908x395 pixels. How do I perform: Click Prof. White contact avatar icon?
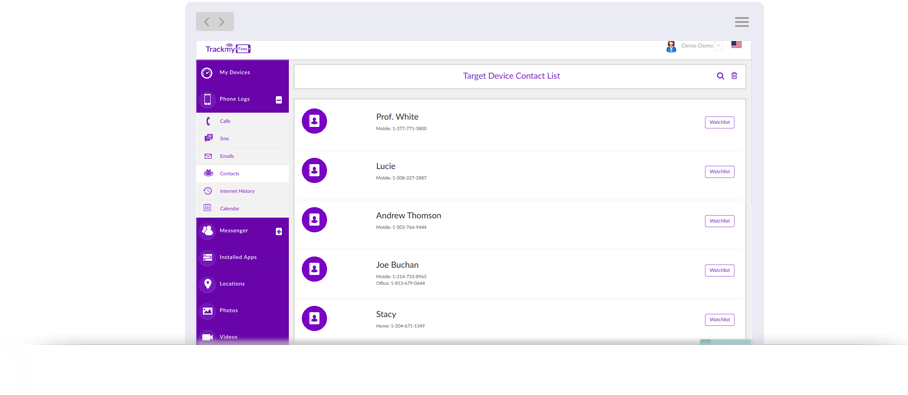pos(314,121)
